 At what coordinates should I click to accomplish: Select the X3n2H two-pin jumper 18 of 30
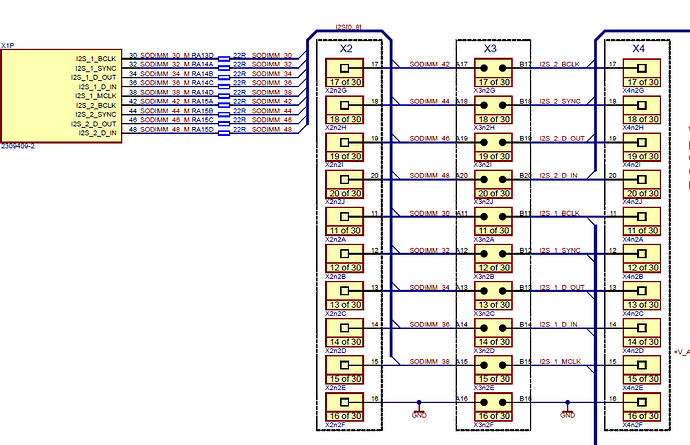(x=491, y=109)
